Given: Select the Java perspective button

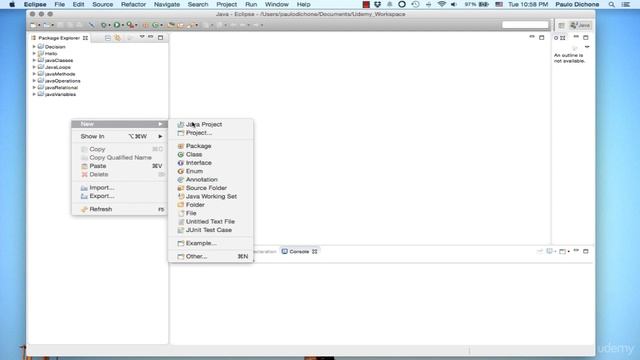Looking at the screenshot, I should [x=580, y=25].
